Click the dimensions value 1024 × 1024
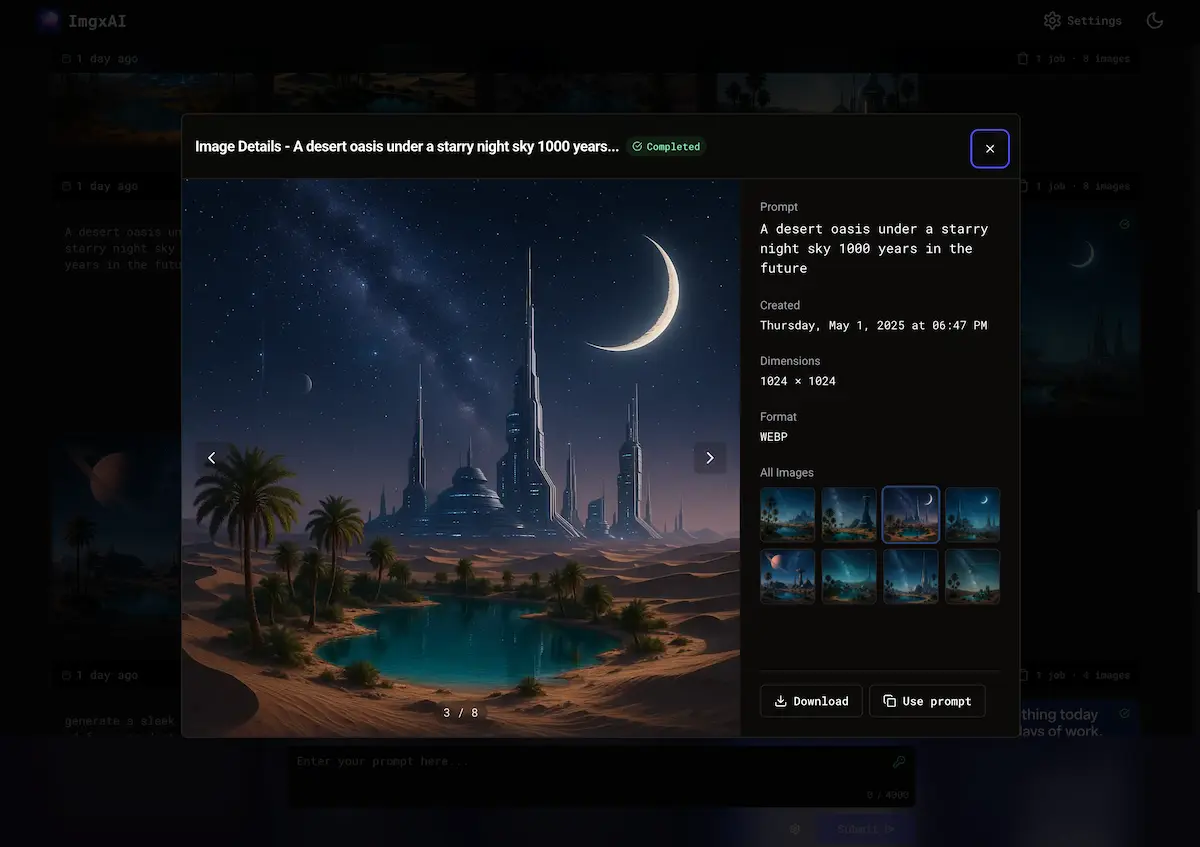Screen dimensions: 1200x847 tap(798, 381)
